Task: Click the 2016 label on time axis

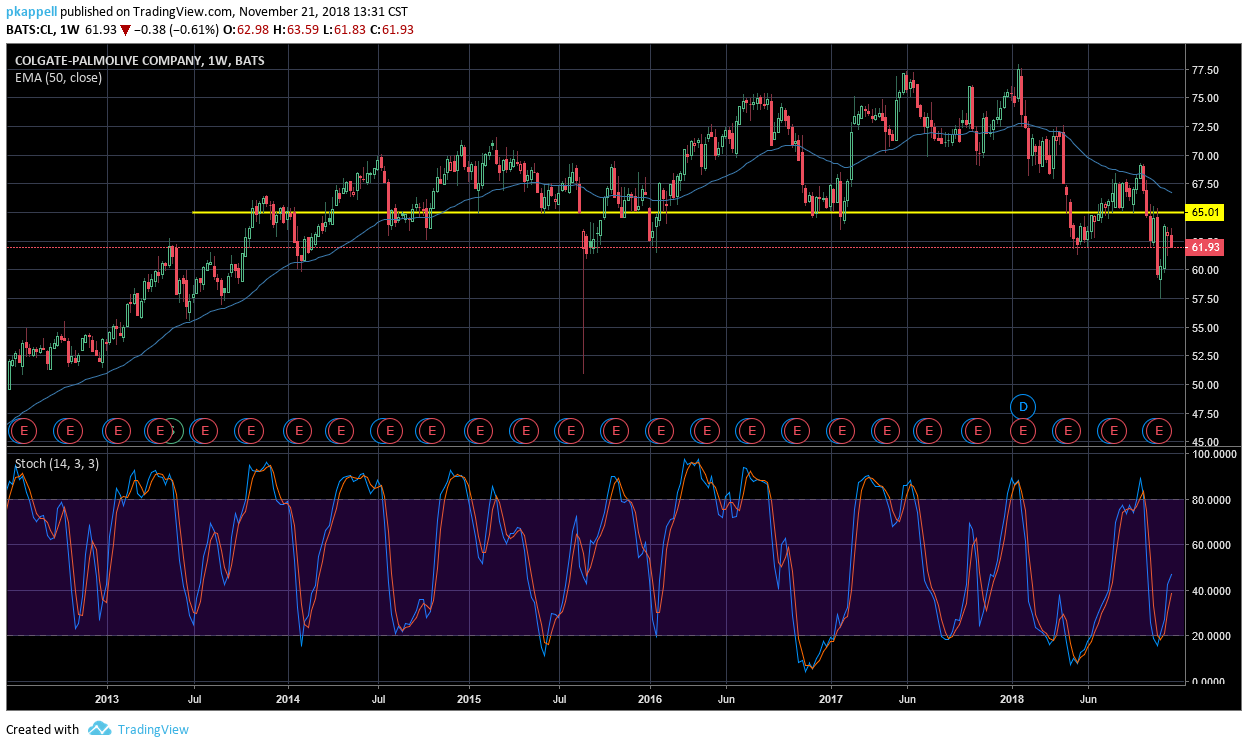Action: point(650,698)
